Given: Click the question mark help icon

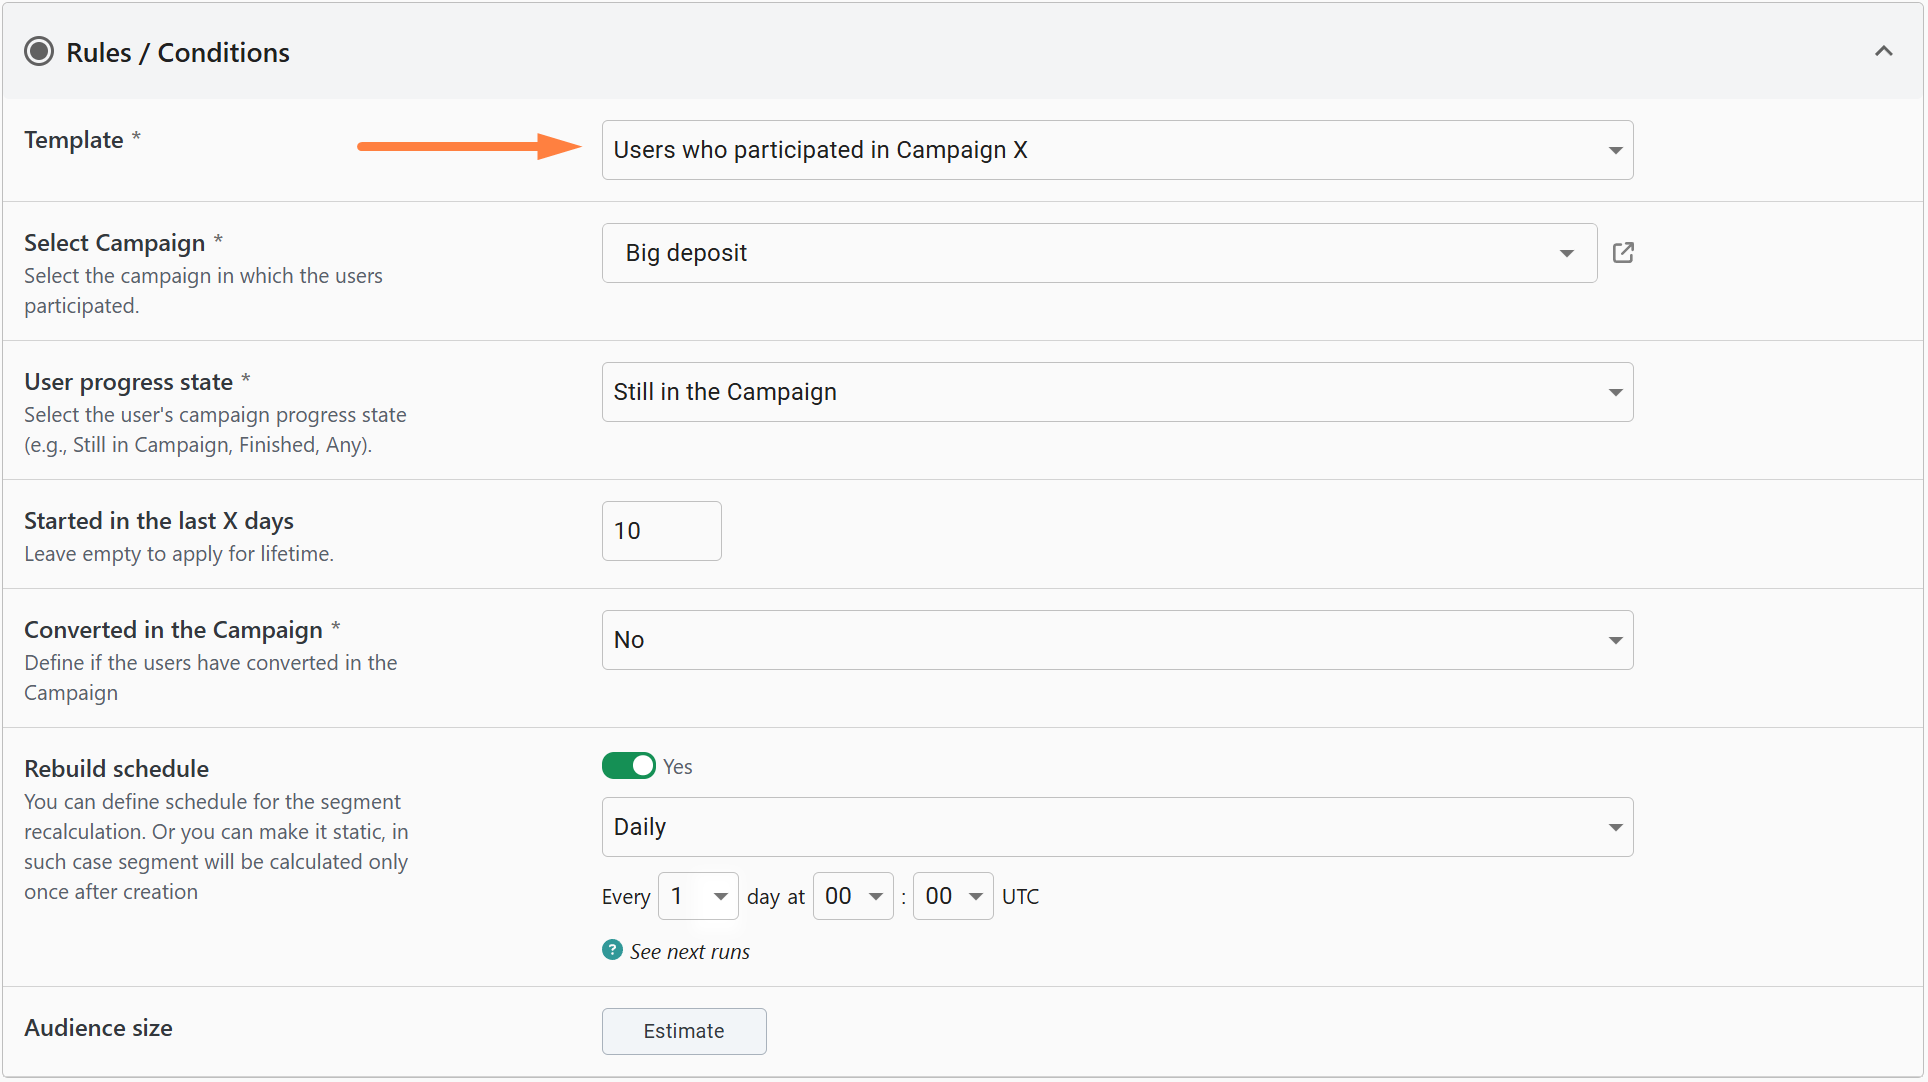Looking at the screenshot, I should [612, 950].
